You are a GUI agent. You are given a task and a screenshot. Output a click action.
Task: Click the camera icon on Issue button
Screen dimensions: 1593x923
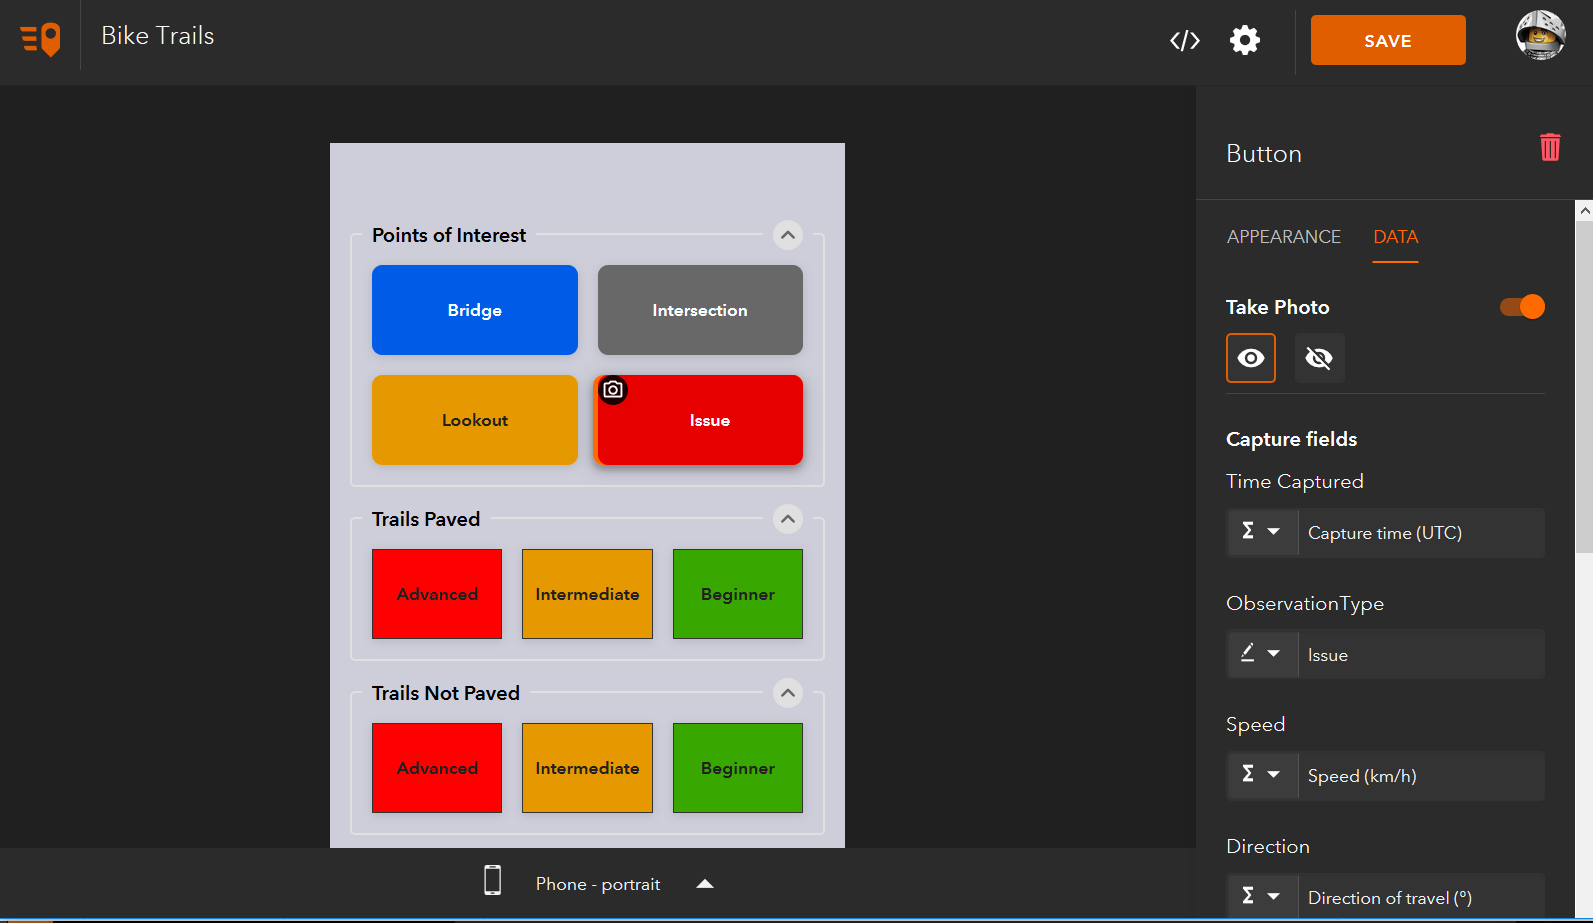(x=613, y=390)
